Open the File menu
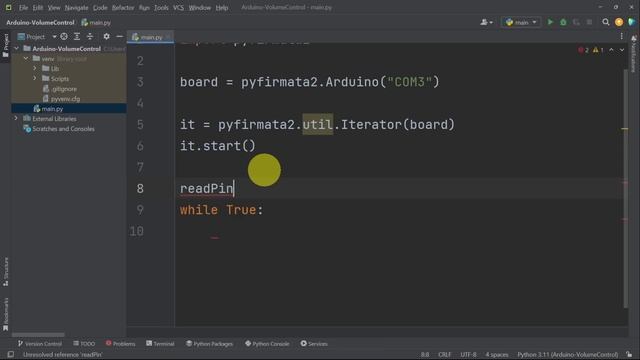 (23, 7)
